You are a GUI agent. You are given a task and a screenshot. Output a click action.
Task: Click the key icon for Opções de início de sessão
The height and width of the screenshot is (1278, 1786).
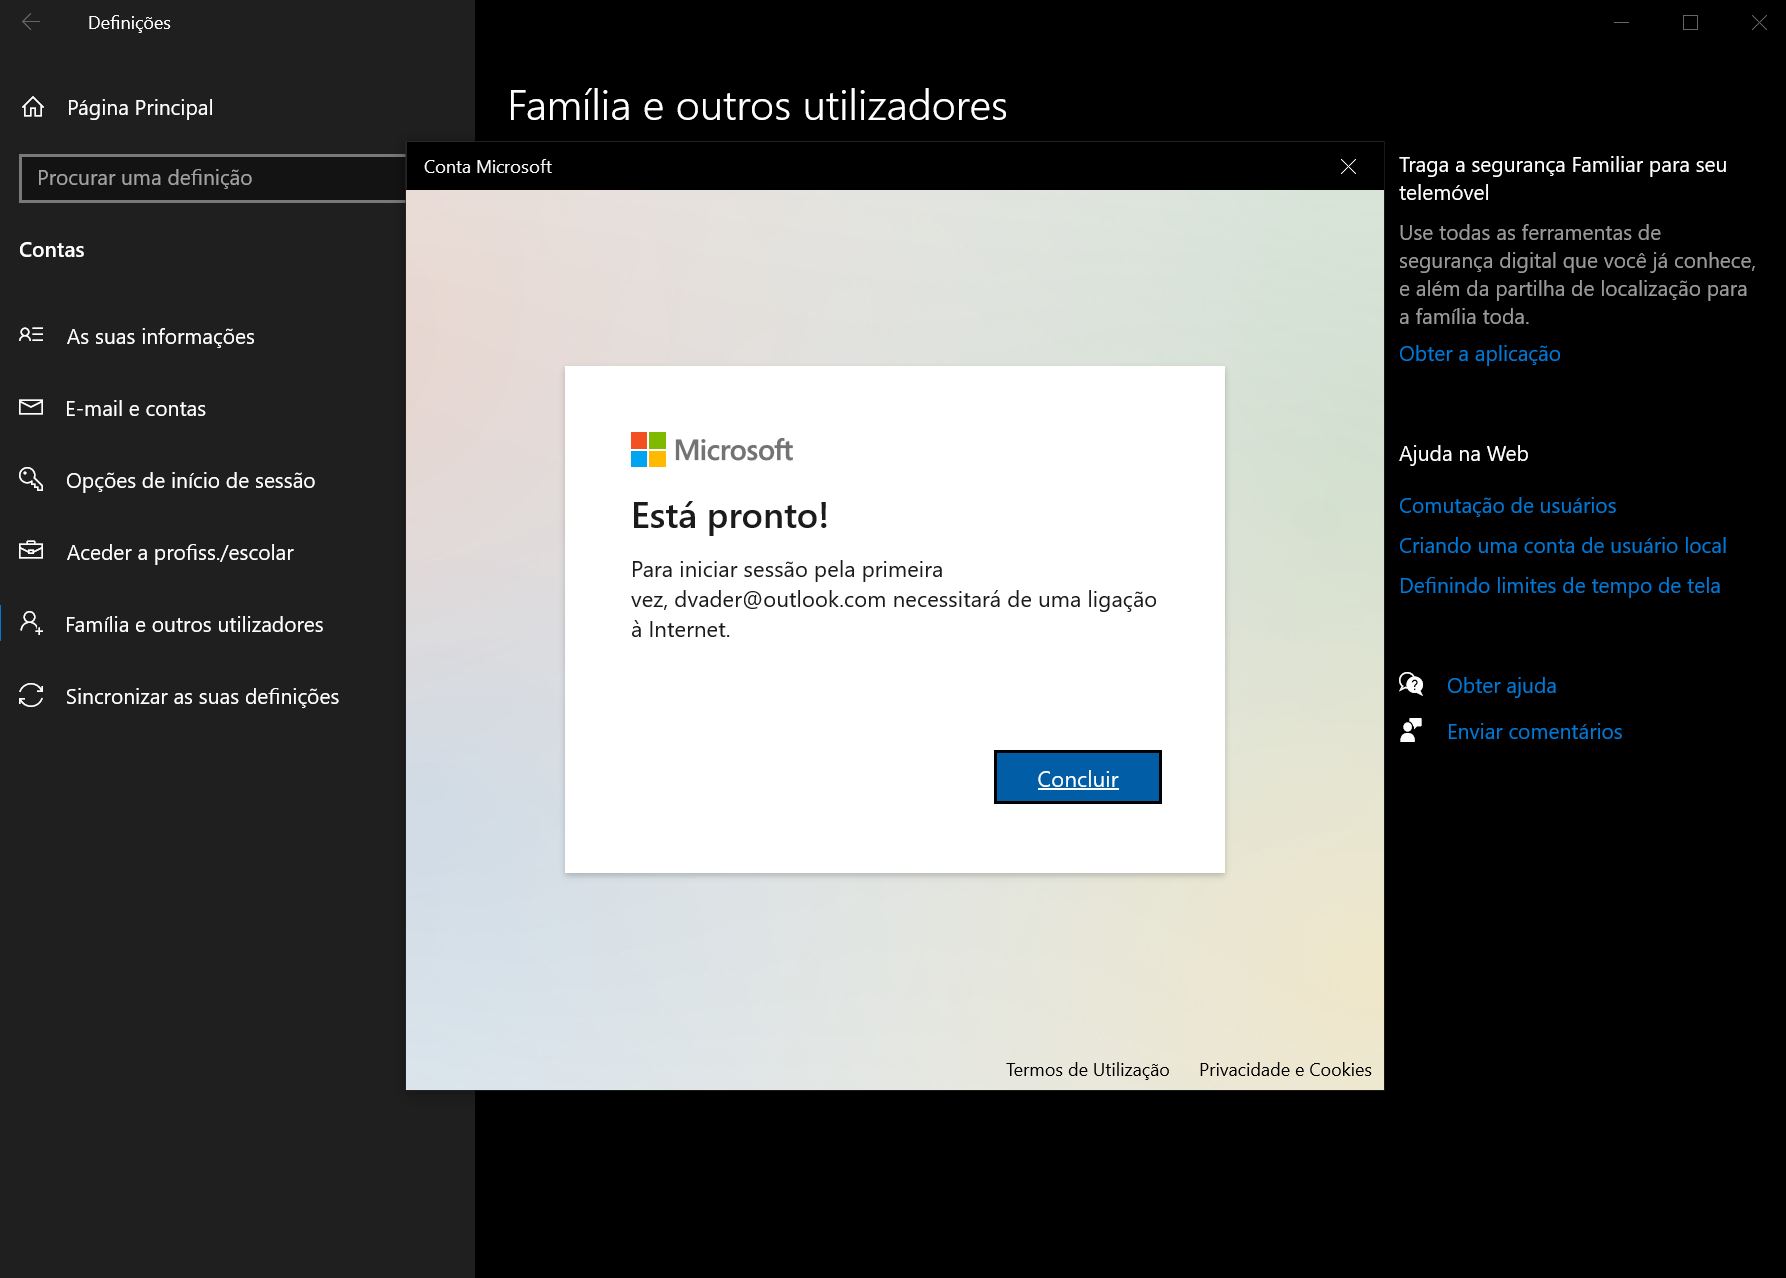(x=31, y=479)
